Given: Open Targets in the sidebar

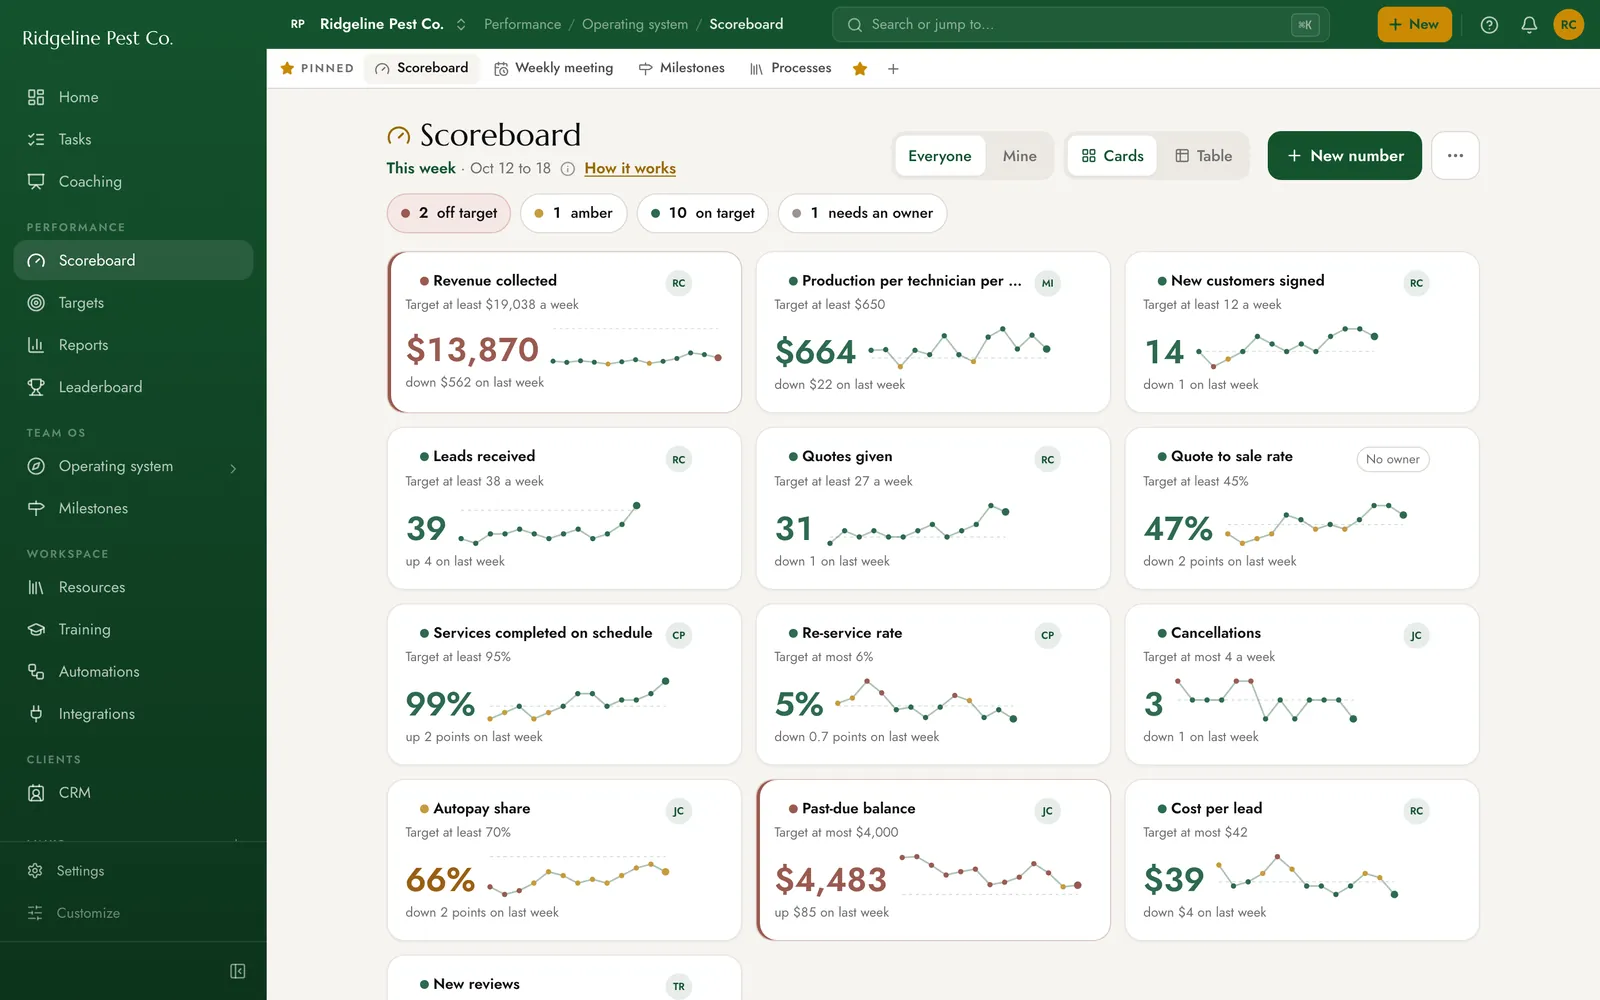Looking at the screenshot, I should pos(133,302).
